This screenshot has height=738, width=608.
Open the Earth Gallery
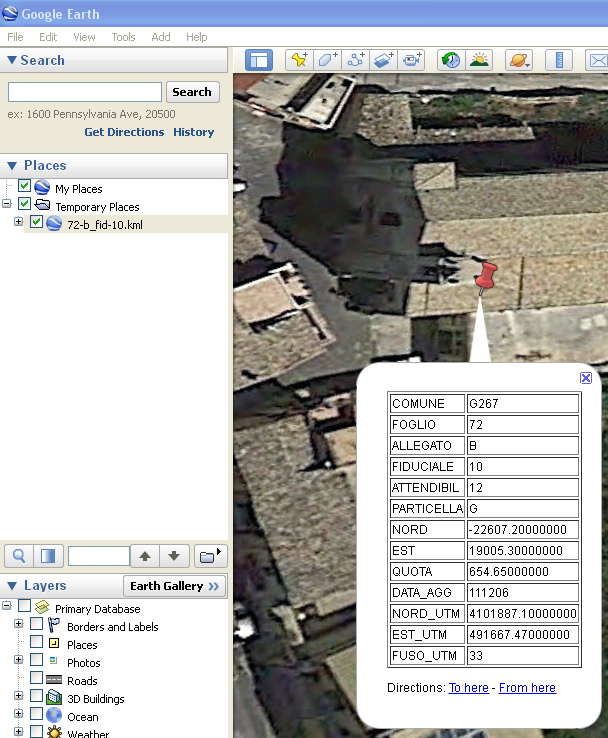pyautogui.click(x=173, y=586)
